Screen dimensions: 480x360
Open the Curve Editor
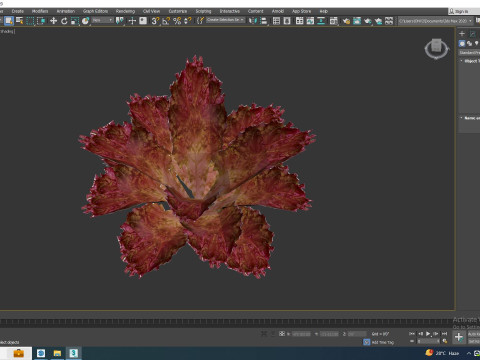pos(310,21)
